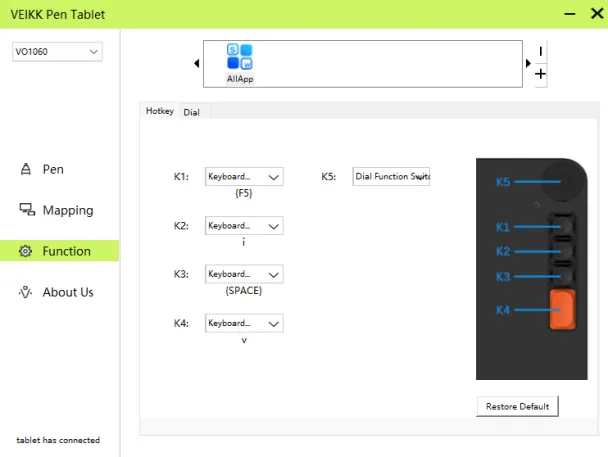Click the right arrow of the app list
This screenshot has height=457, width=608.
[528, 63]
